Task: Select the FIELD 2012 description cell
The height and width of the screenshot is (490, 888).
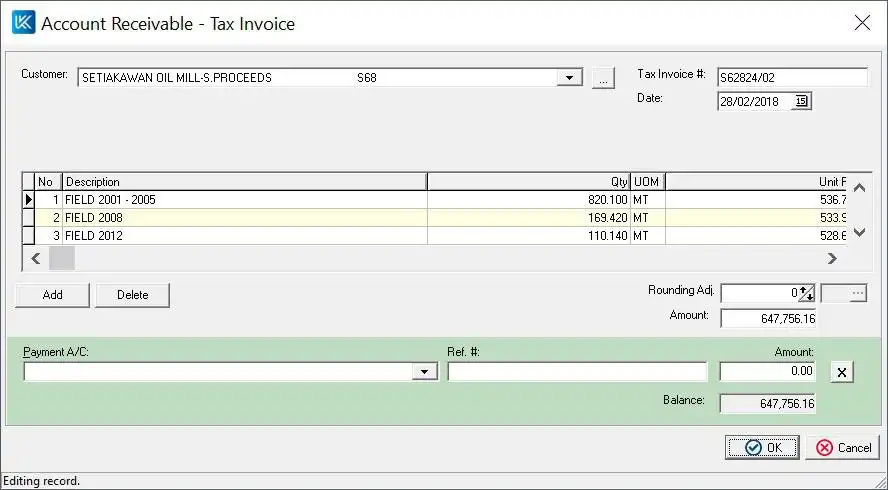Action: click(x=245, y=236)
